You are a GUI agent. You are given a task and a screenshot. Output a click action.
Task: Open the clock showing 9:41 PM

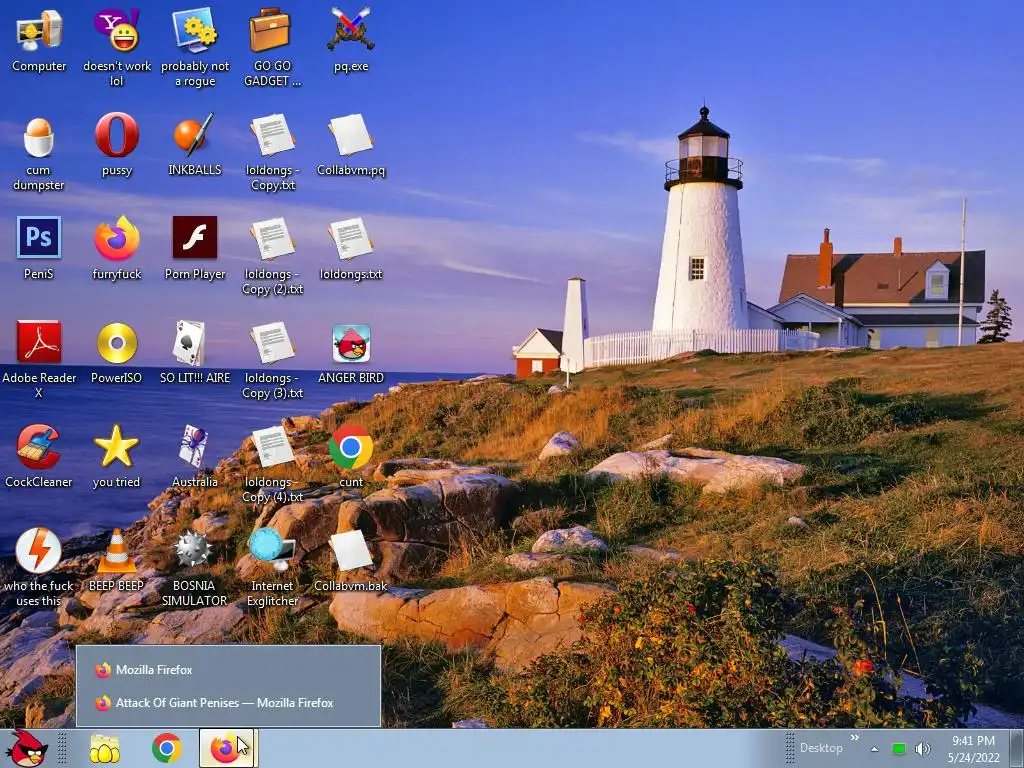pyautogui.click(x=974, y=749)
